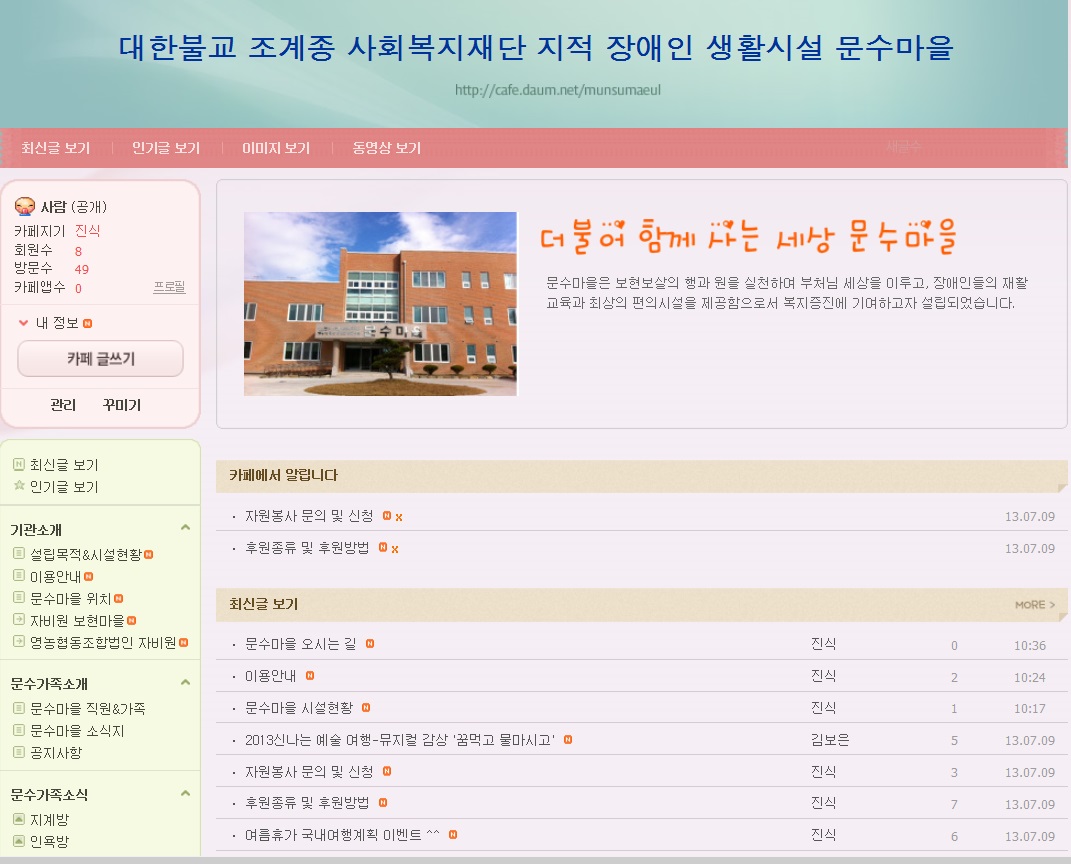Open the 인기글 보기 tab in top bar

click(x=166, y=148)
